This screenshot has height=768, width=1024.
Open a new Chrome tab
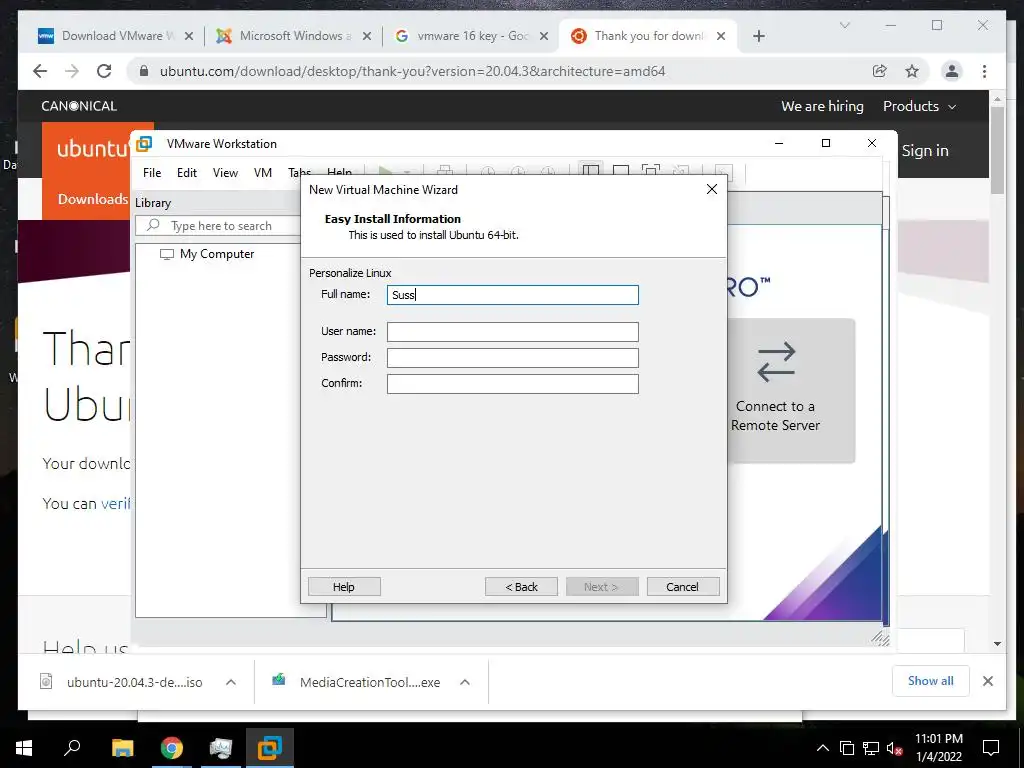coord(758,36)
